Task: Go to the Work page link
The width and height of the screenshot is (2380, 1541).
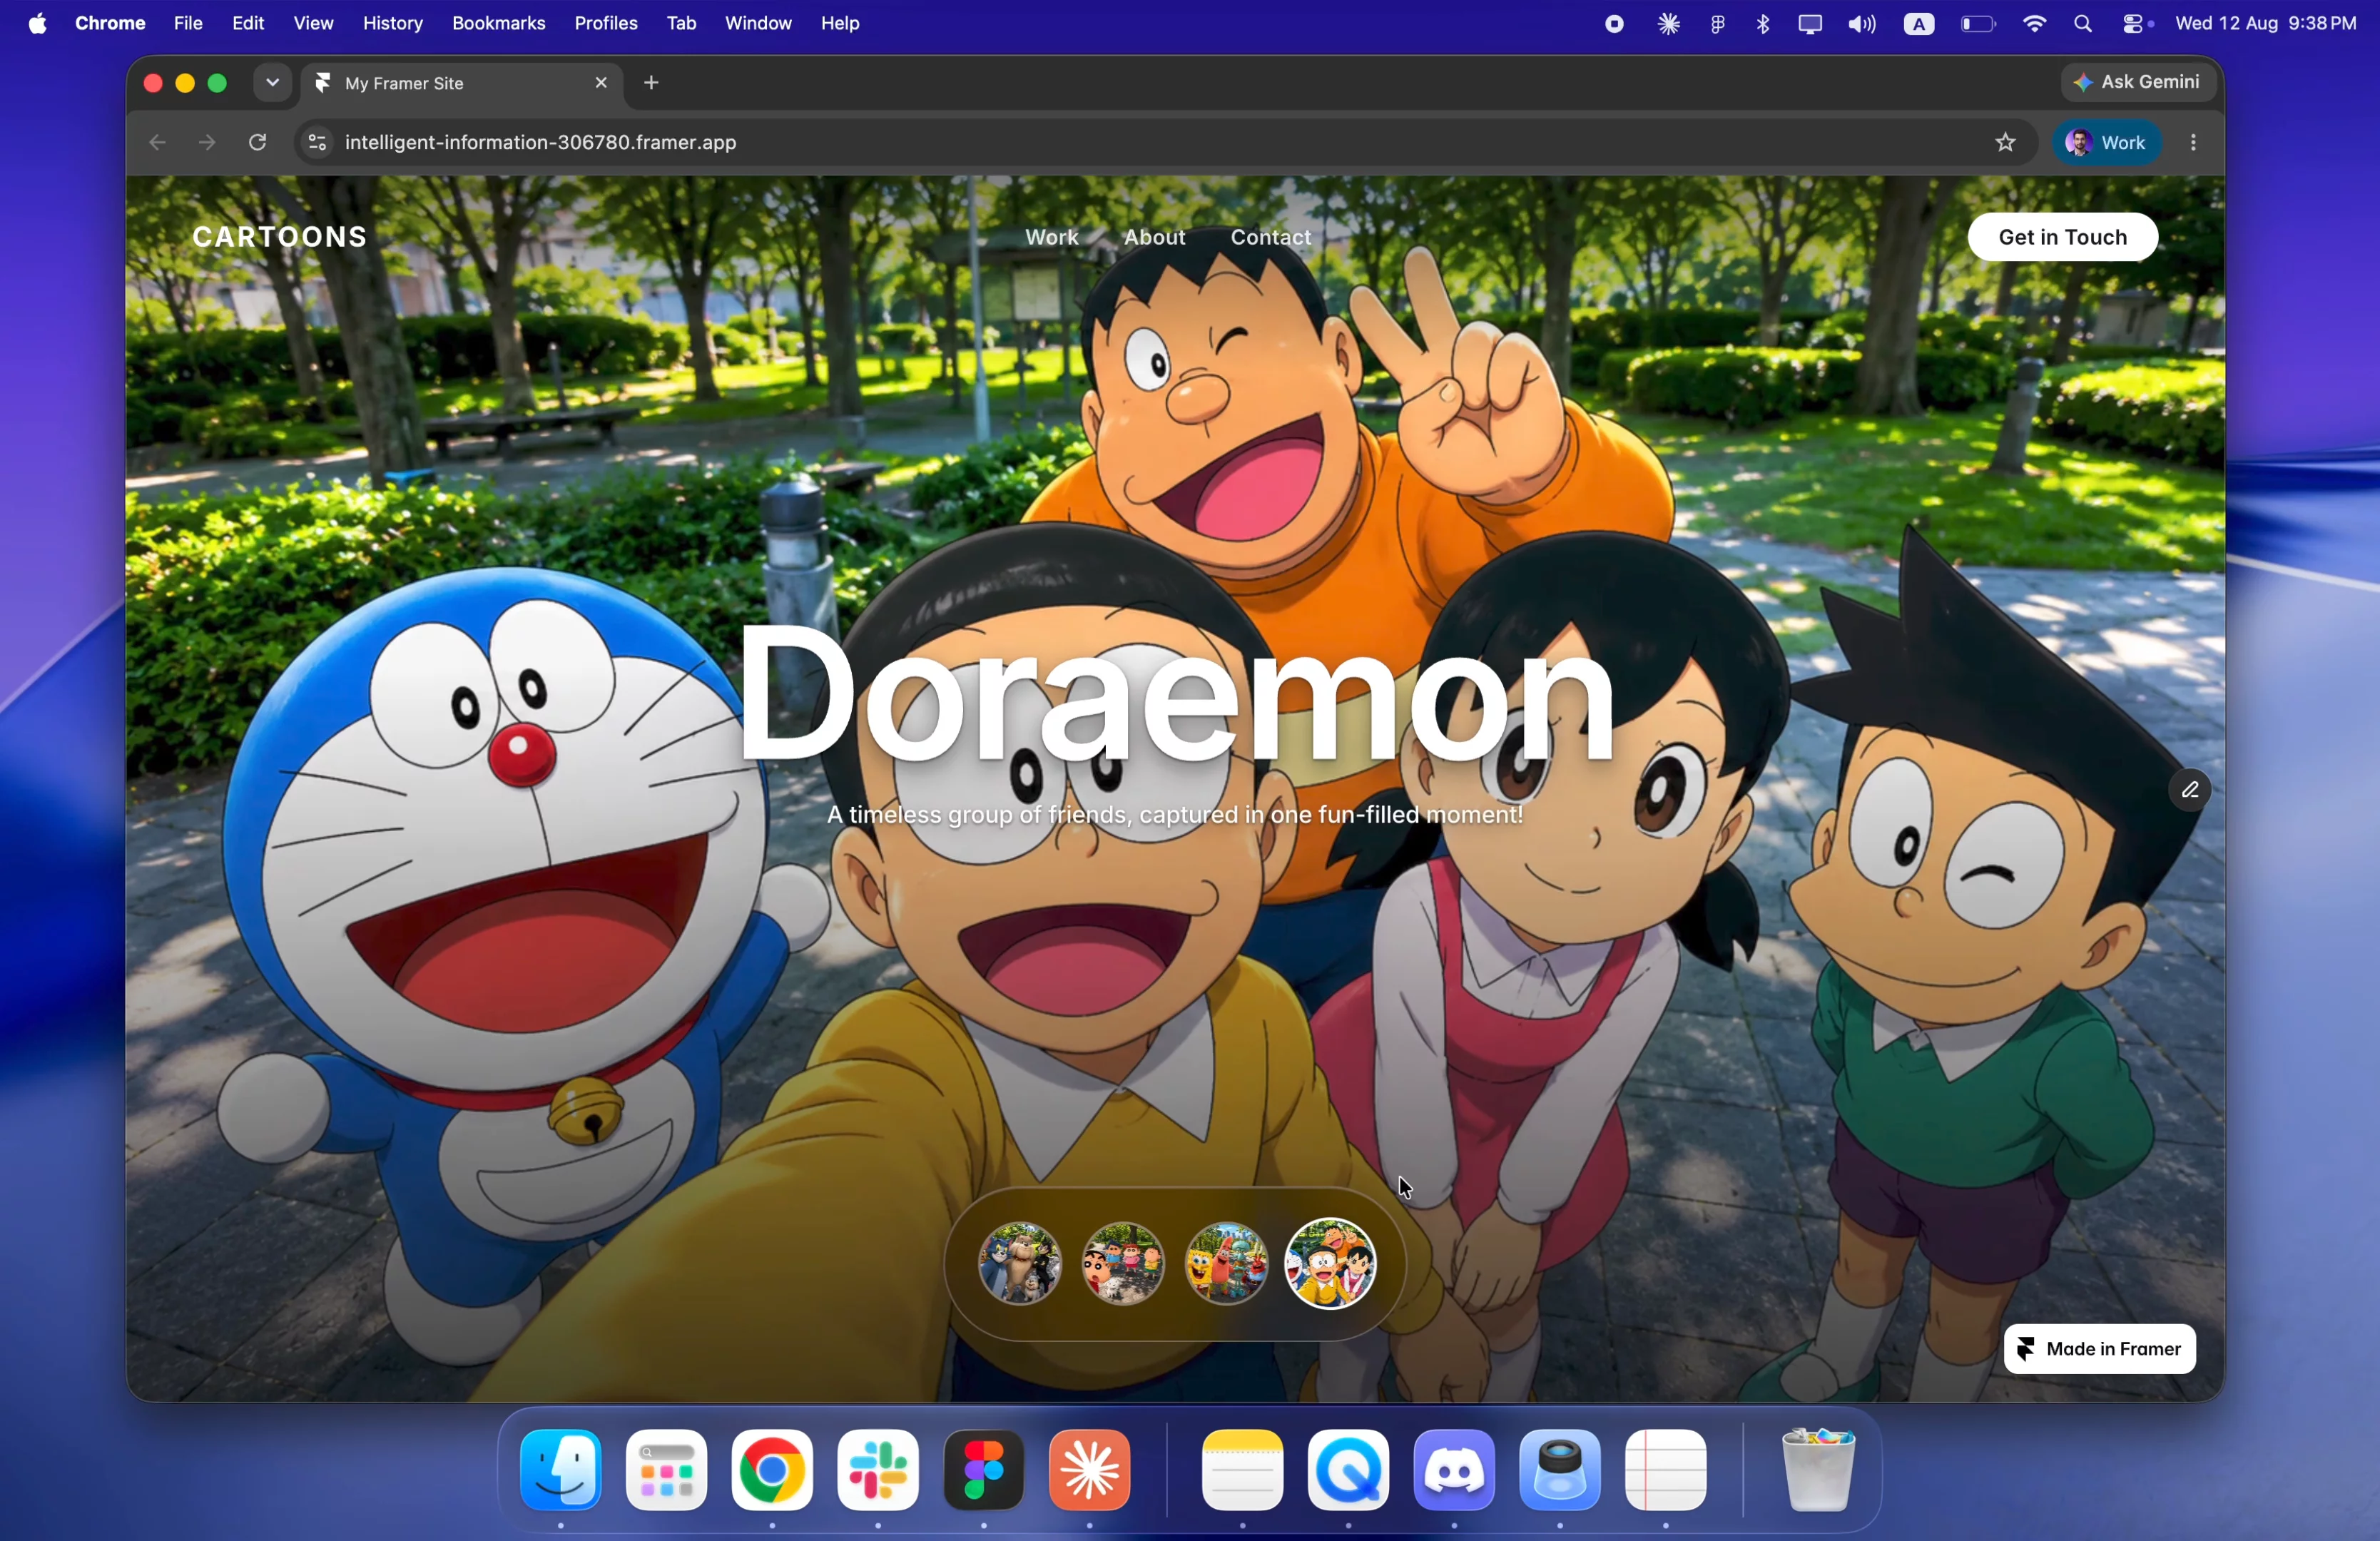Action: click(x=1051, y=237)
